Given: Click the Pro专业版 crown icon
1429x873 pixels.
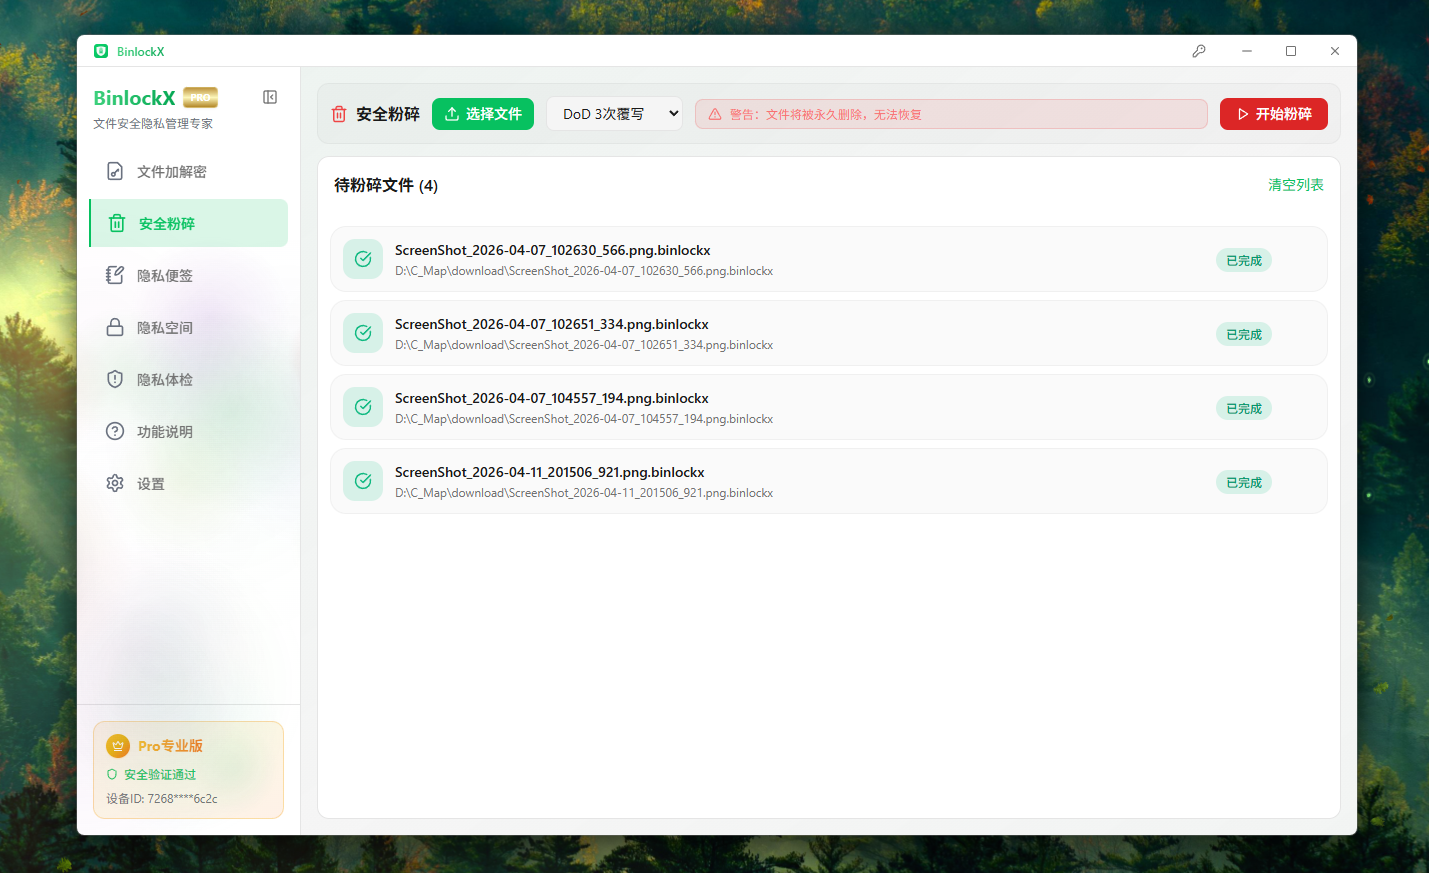Looking at the screenshot, I should pyautogui.click(x=118, y=746).
